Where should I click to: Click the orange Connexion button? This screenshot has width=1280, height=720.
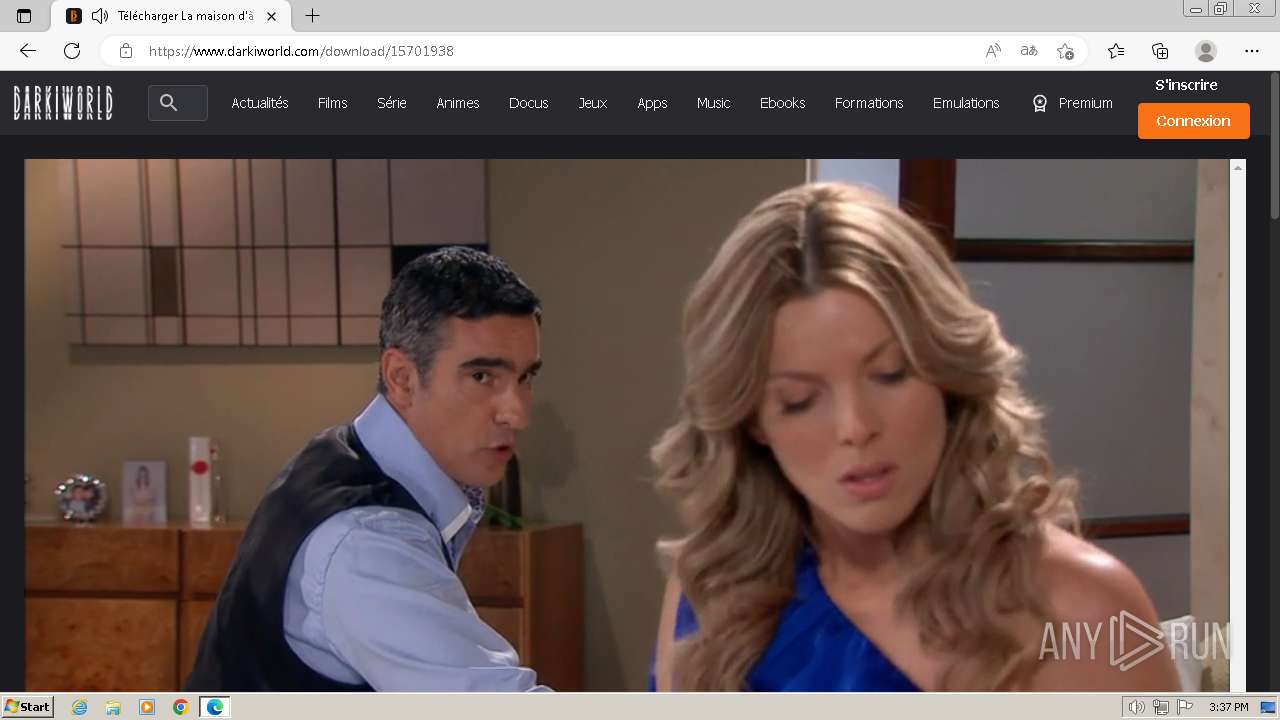coord(1194,121)
